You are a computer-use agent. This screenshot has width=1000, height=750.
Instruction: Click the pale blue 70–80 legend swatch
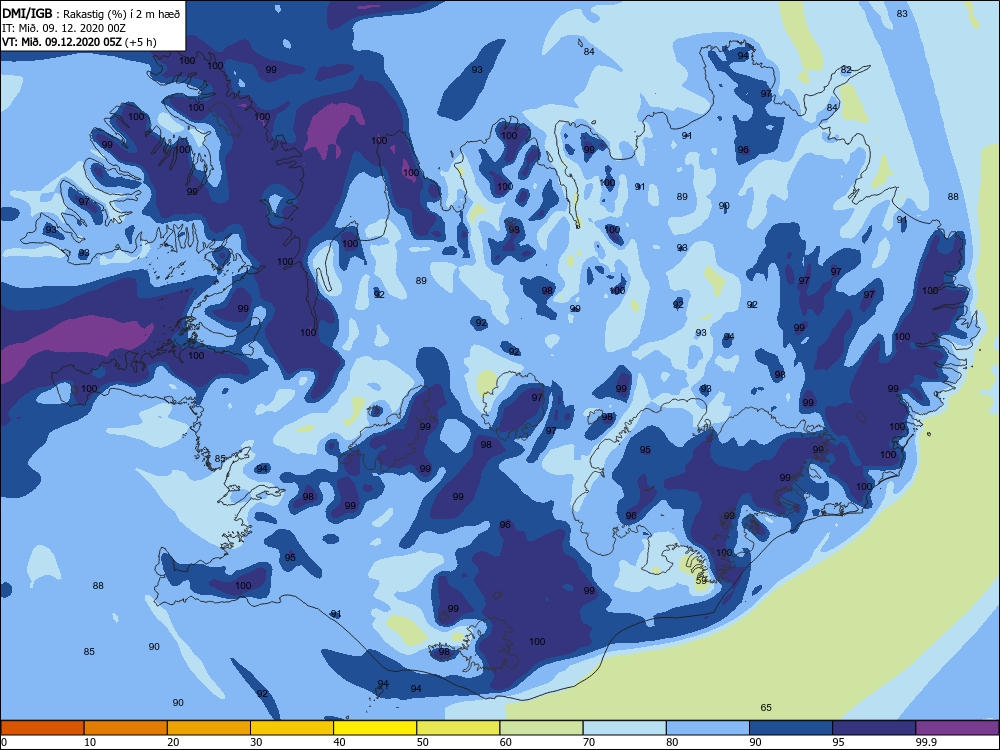pyautogui.click(x=624, y=728)
